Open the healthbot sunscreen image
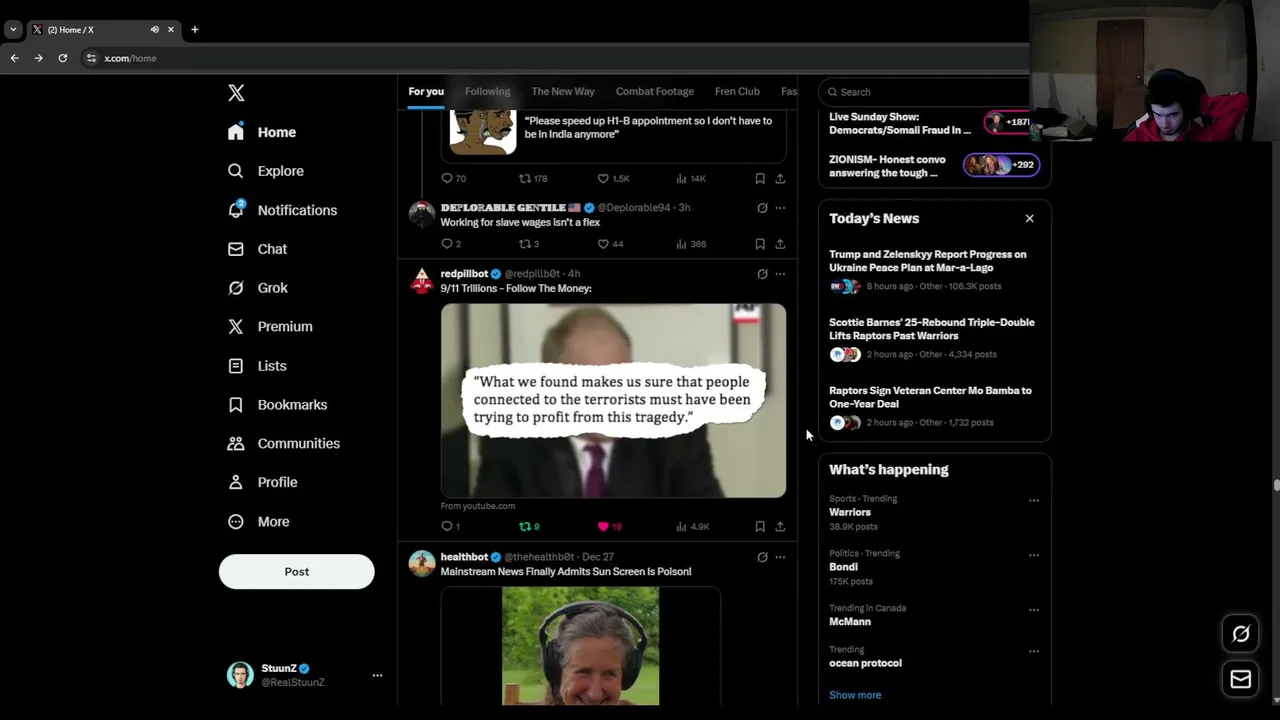Viewport: 1280px width, 720px height. pyautogui.click(x=580, y=646)
